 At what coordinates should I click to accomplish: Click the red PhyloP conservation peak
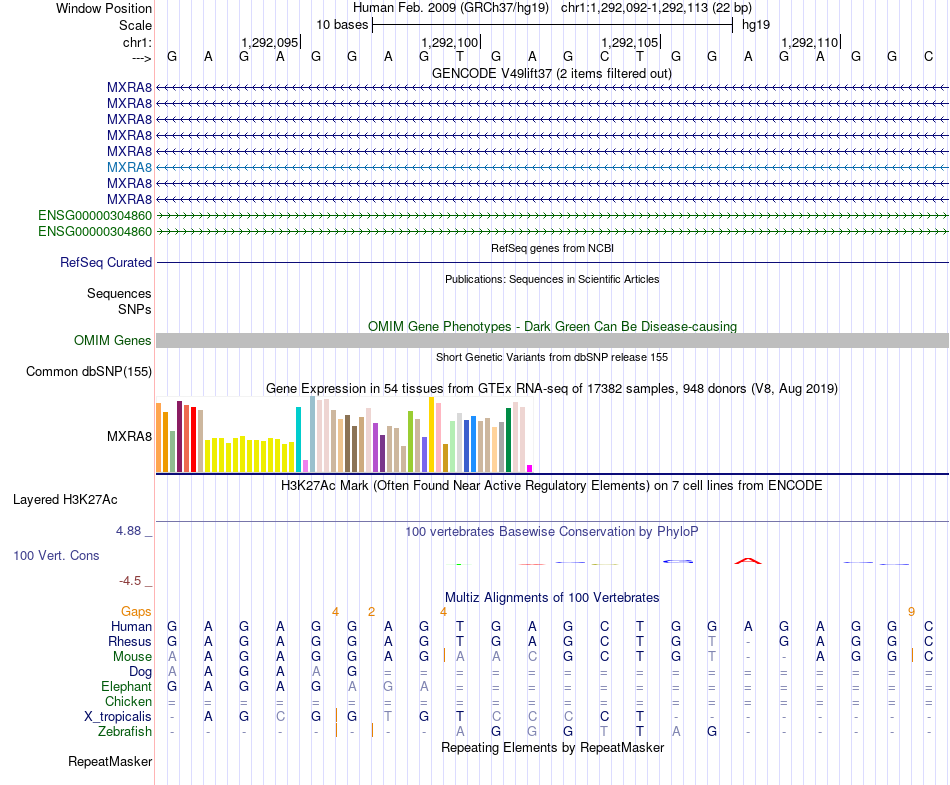(x=748, y=561)
